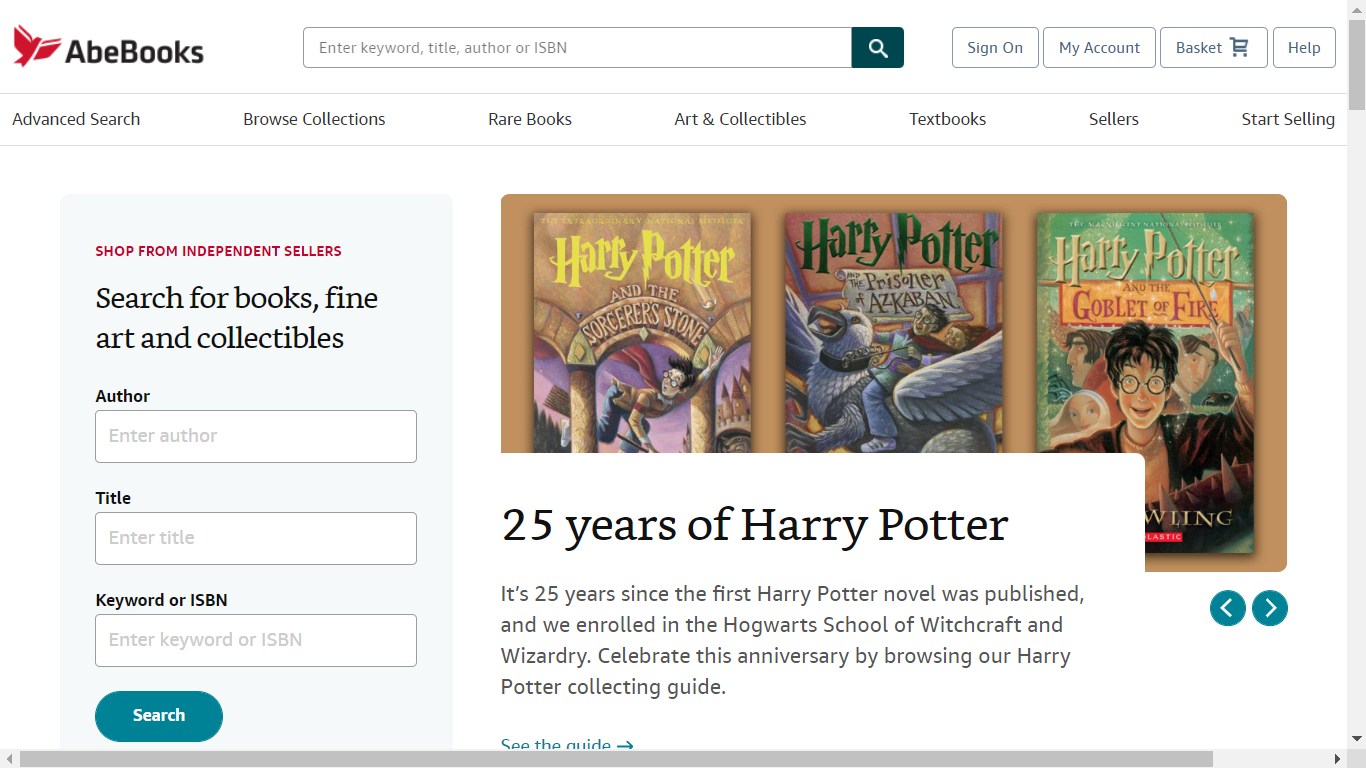Image resolution: width=1366 pixels, height=768 pixels.
Task: Click the Sign On button
Action: pos(994,48)
